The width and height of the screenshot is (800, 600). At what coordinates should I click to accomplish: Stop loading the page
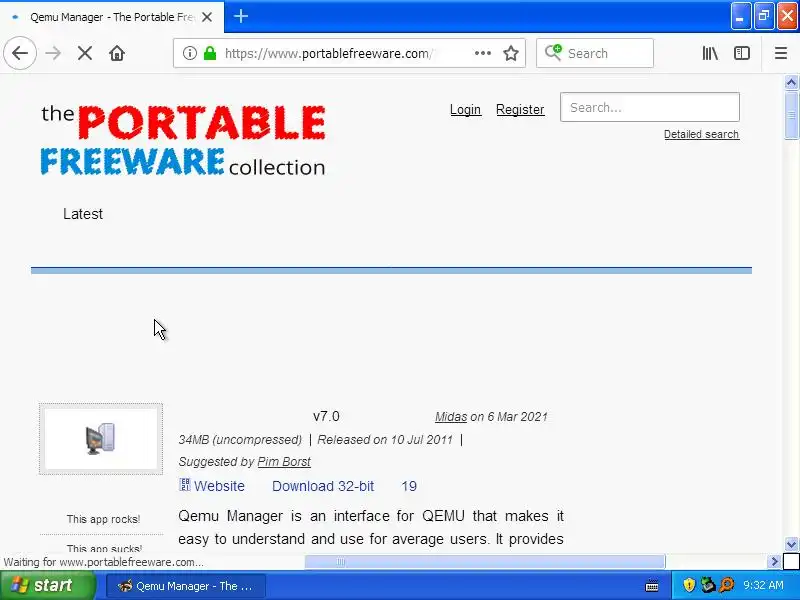85,53
